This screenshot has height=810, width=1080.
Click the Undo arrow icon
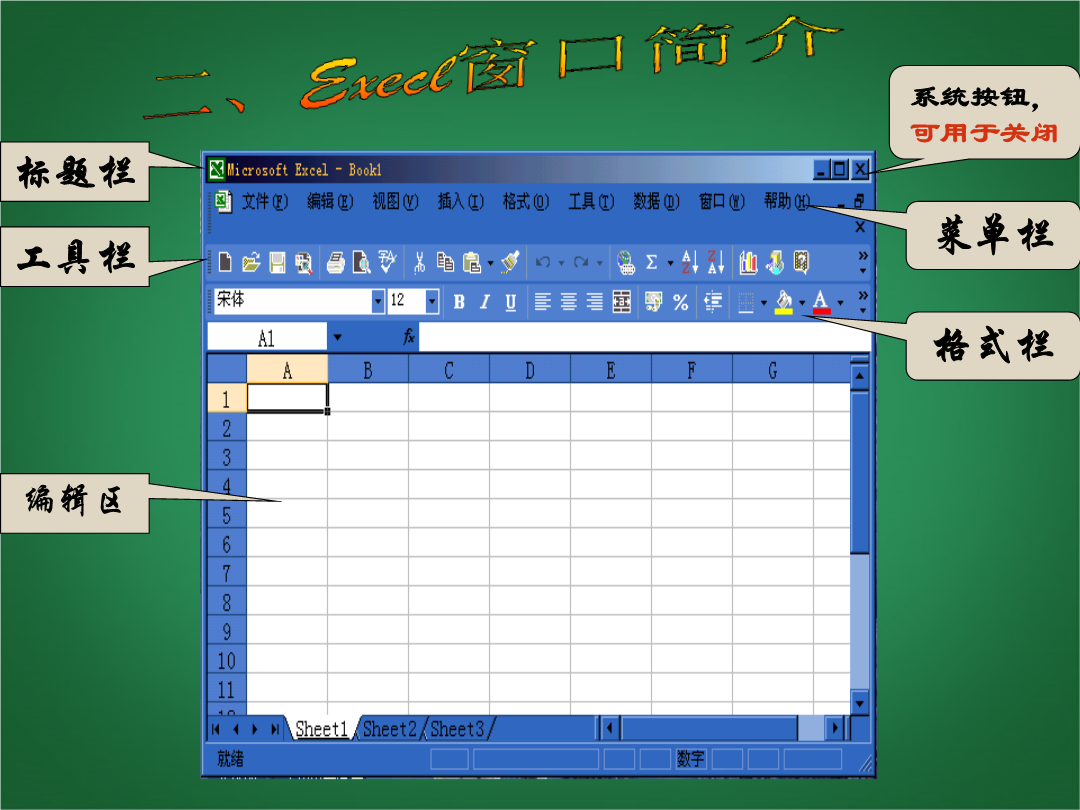tap(543, 262)
